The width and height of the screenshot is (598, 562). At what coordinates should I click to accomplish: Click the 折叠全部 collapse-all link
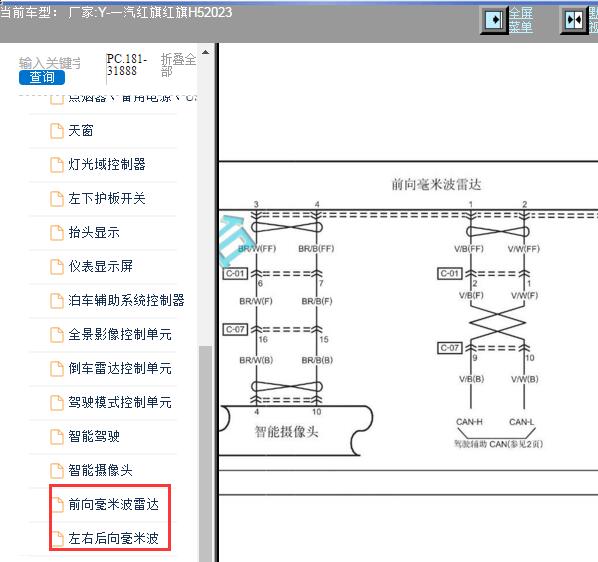[x=178, y=65]
